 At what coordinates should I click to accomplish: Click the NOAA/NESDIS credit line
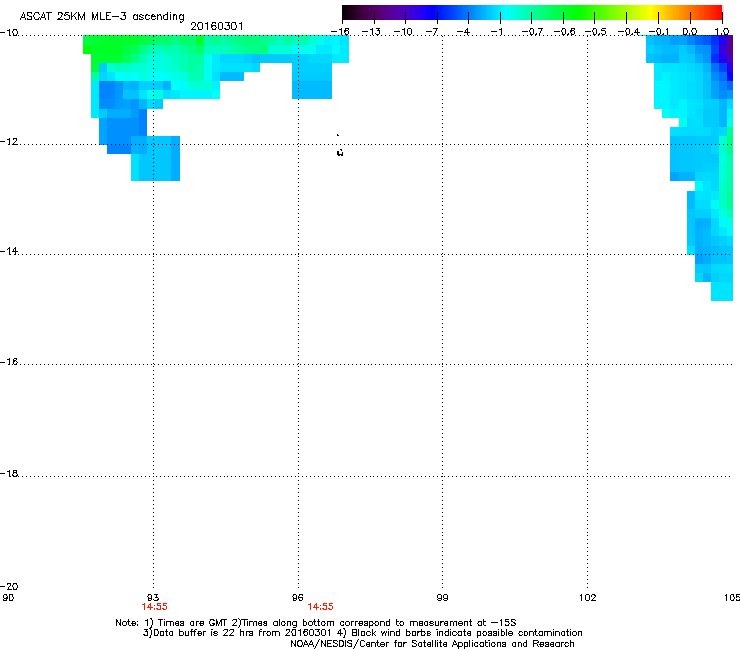[432, 644]
